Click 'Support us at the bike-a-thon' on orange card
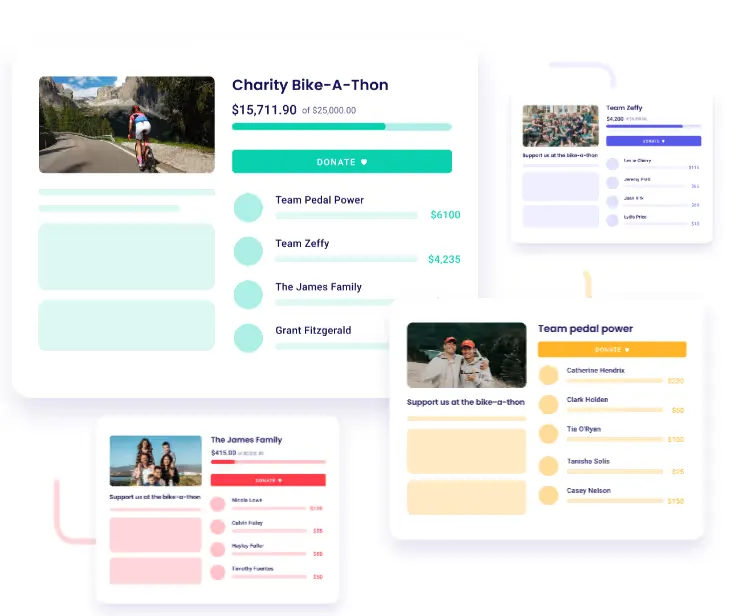Image resolution: width=742 pixels, height=616 pixels. 466,402
